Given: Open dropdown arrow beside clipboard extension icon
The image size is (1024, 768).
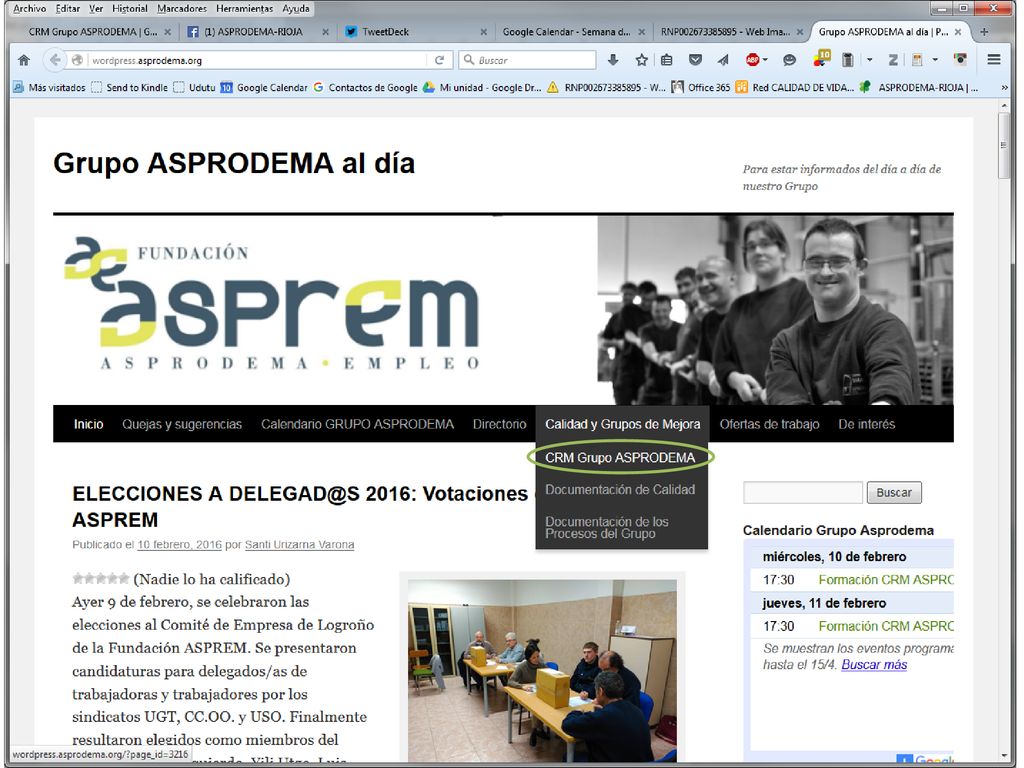Looking at the screenshot, I should [870, 60].
